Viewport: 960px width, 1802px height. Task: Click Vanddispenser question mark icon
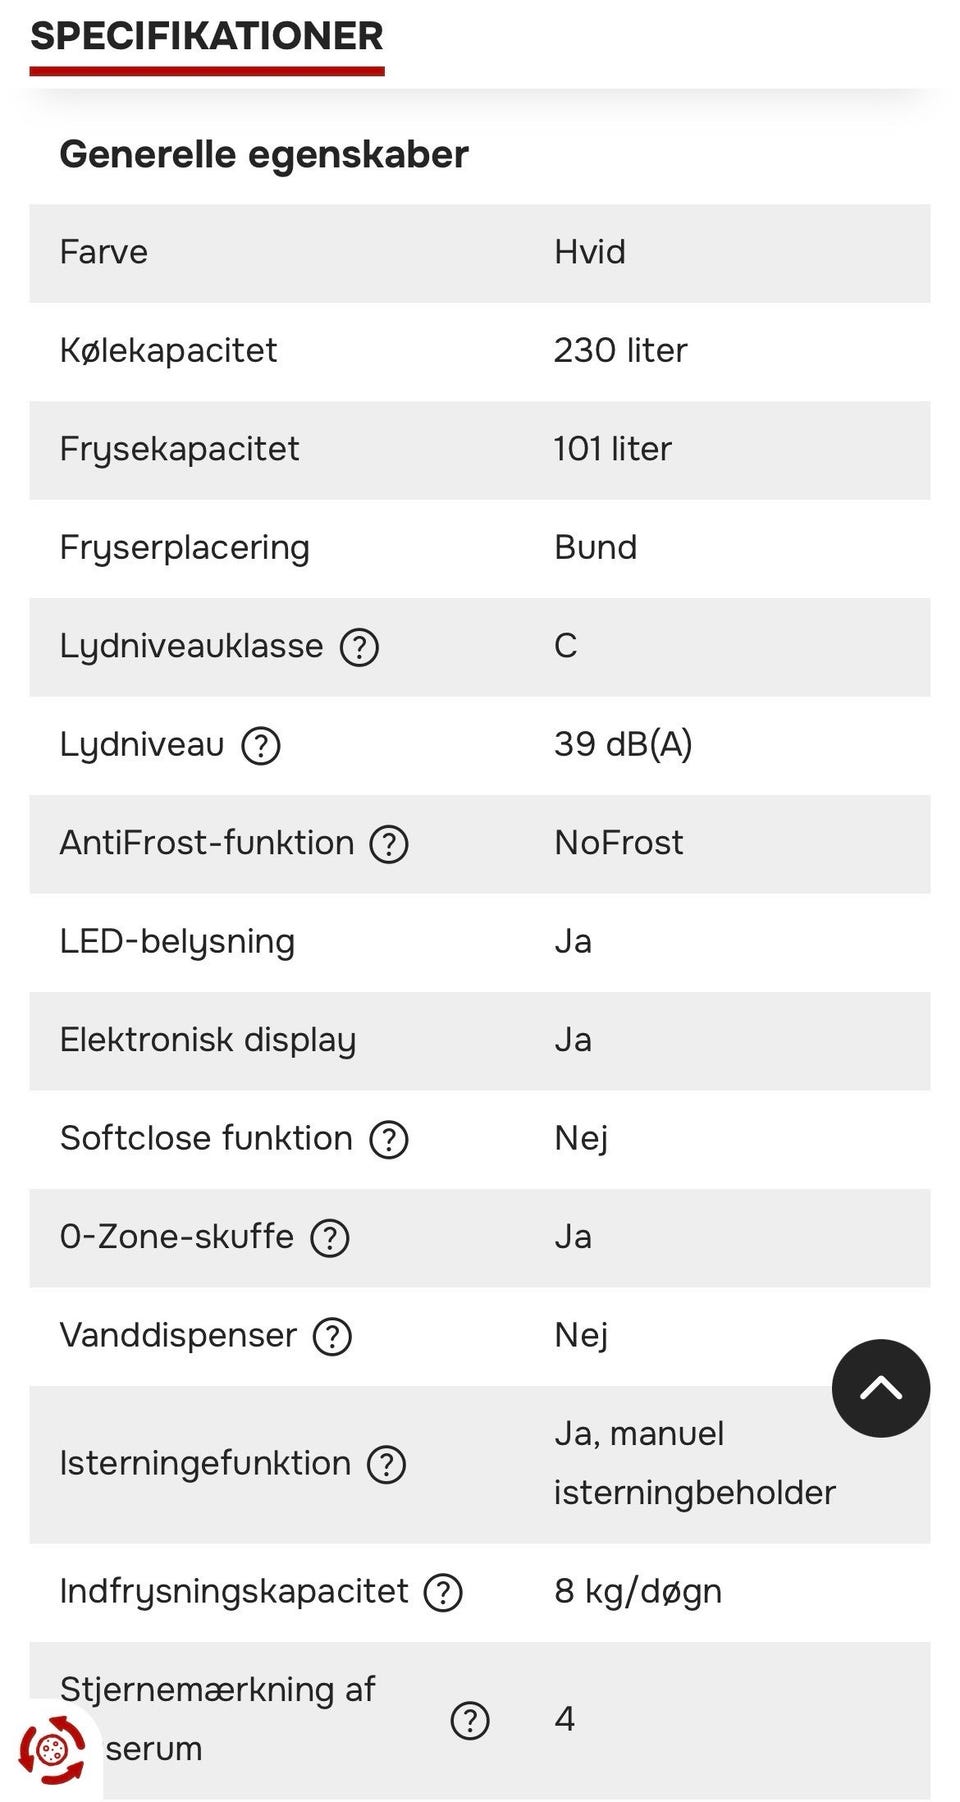(x=332, y=1336)
